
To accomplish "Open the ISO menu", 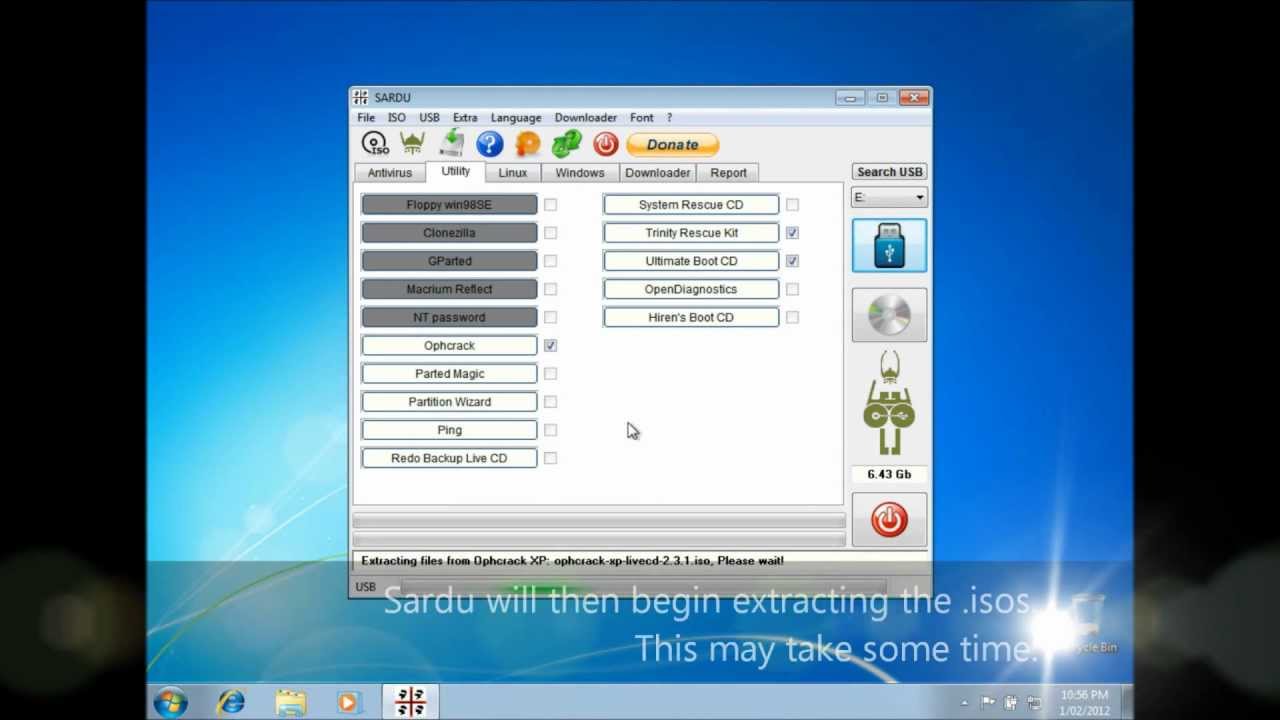I will pyautogui.click(x=397, y=117).
